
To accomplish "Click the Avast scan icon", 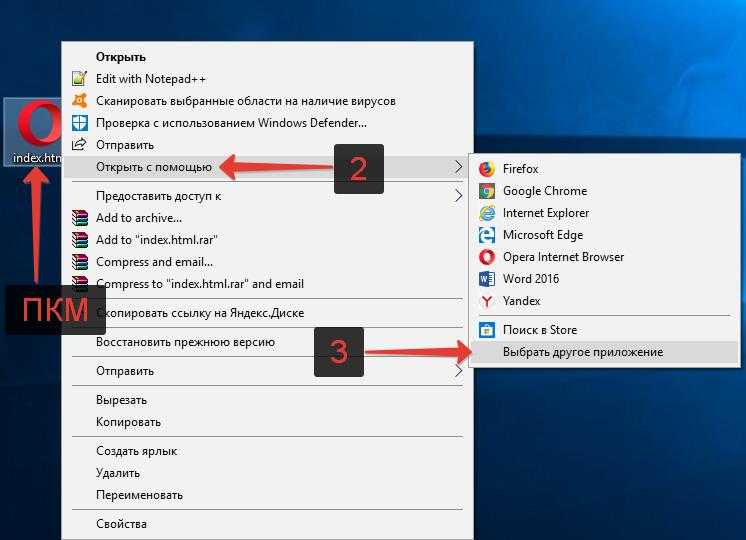I will (x=79, y=100).
